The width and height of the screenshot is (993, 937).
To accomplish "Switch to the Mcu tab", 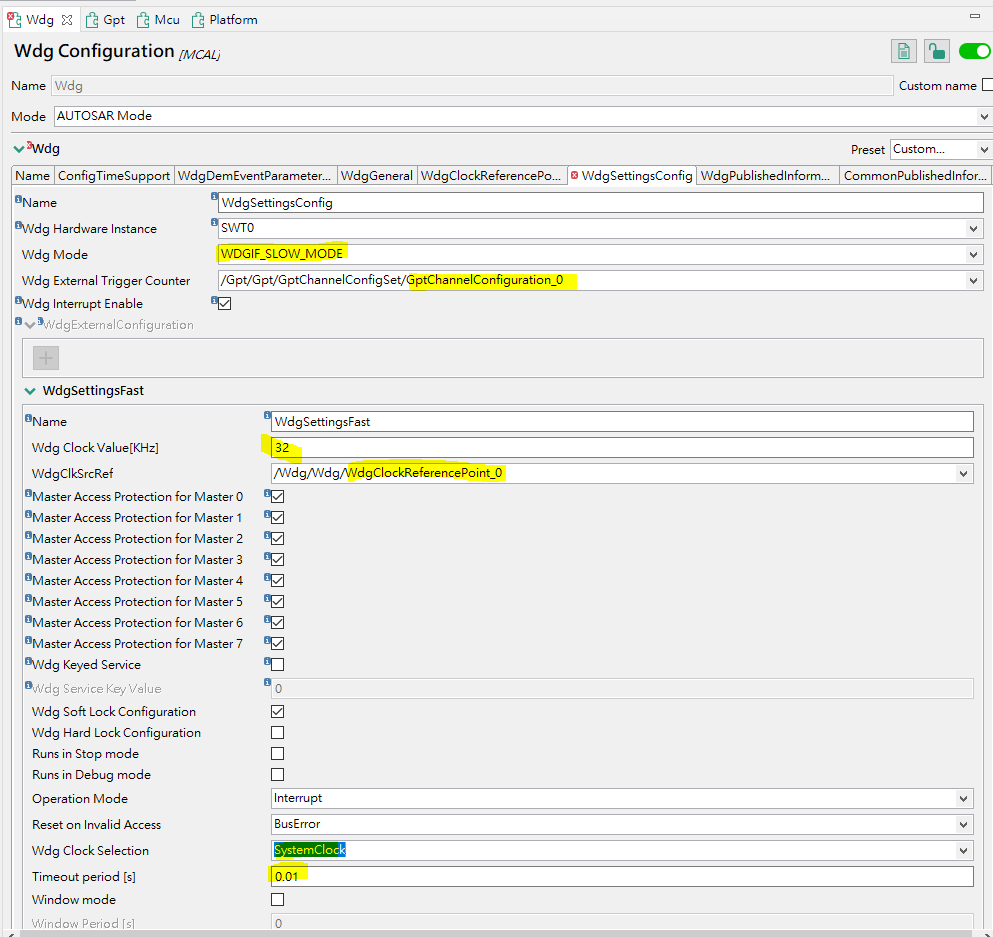I will coord(159,20).
